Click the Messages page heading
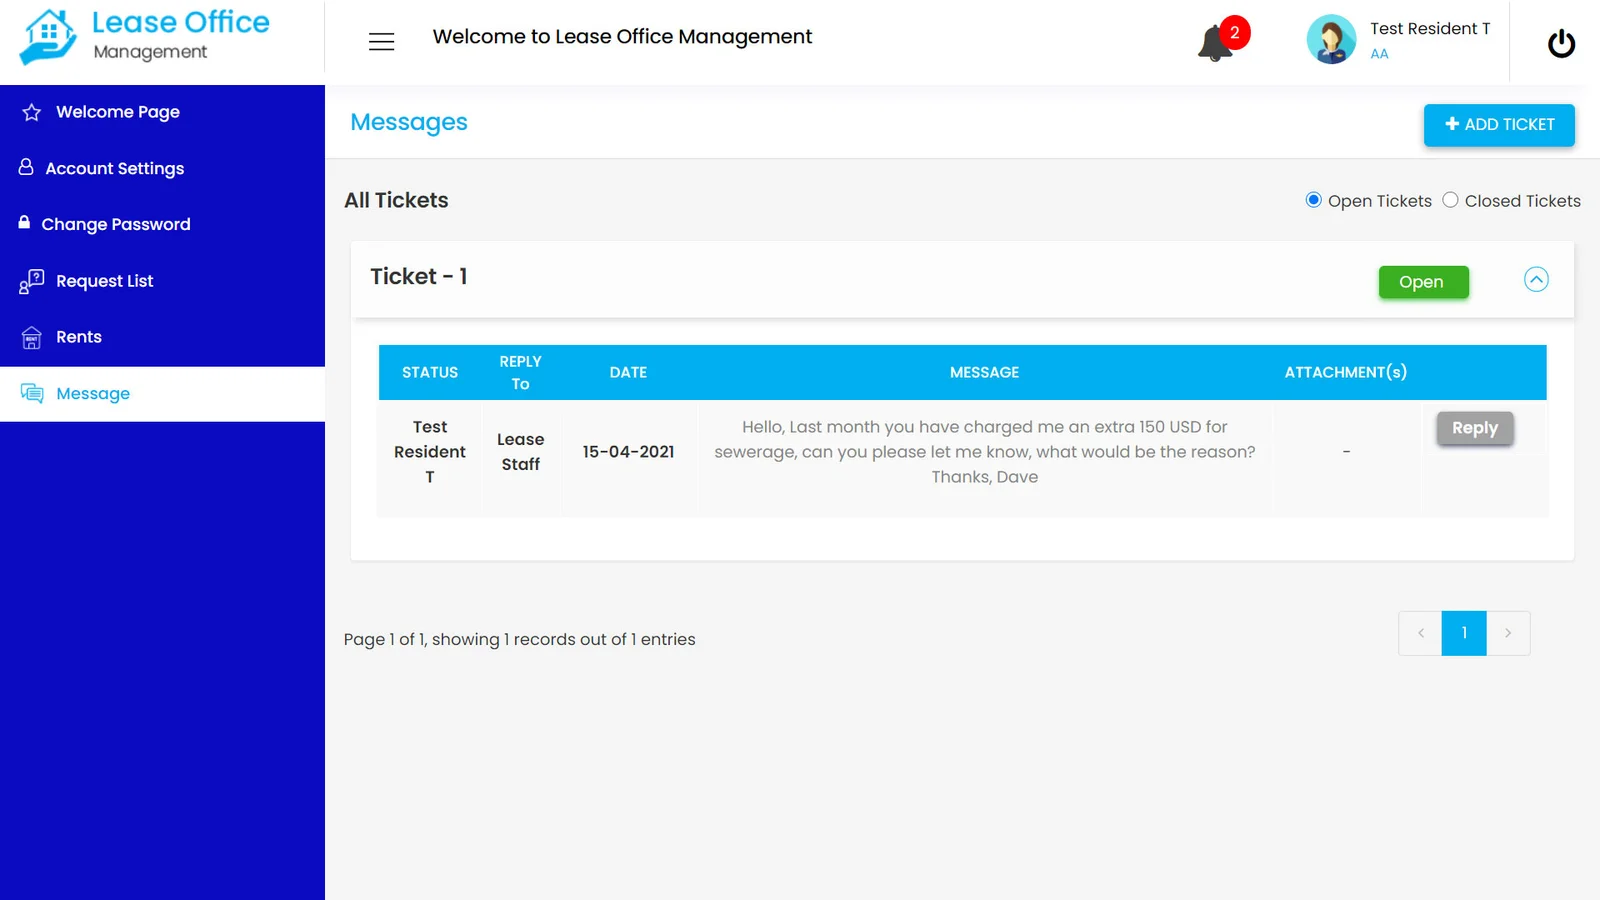The height and width of the screenshot is (900, 1600). pos(409,123)
